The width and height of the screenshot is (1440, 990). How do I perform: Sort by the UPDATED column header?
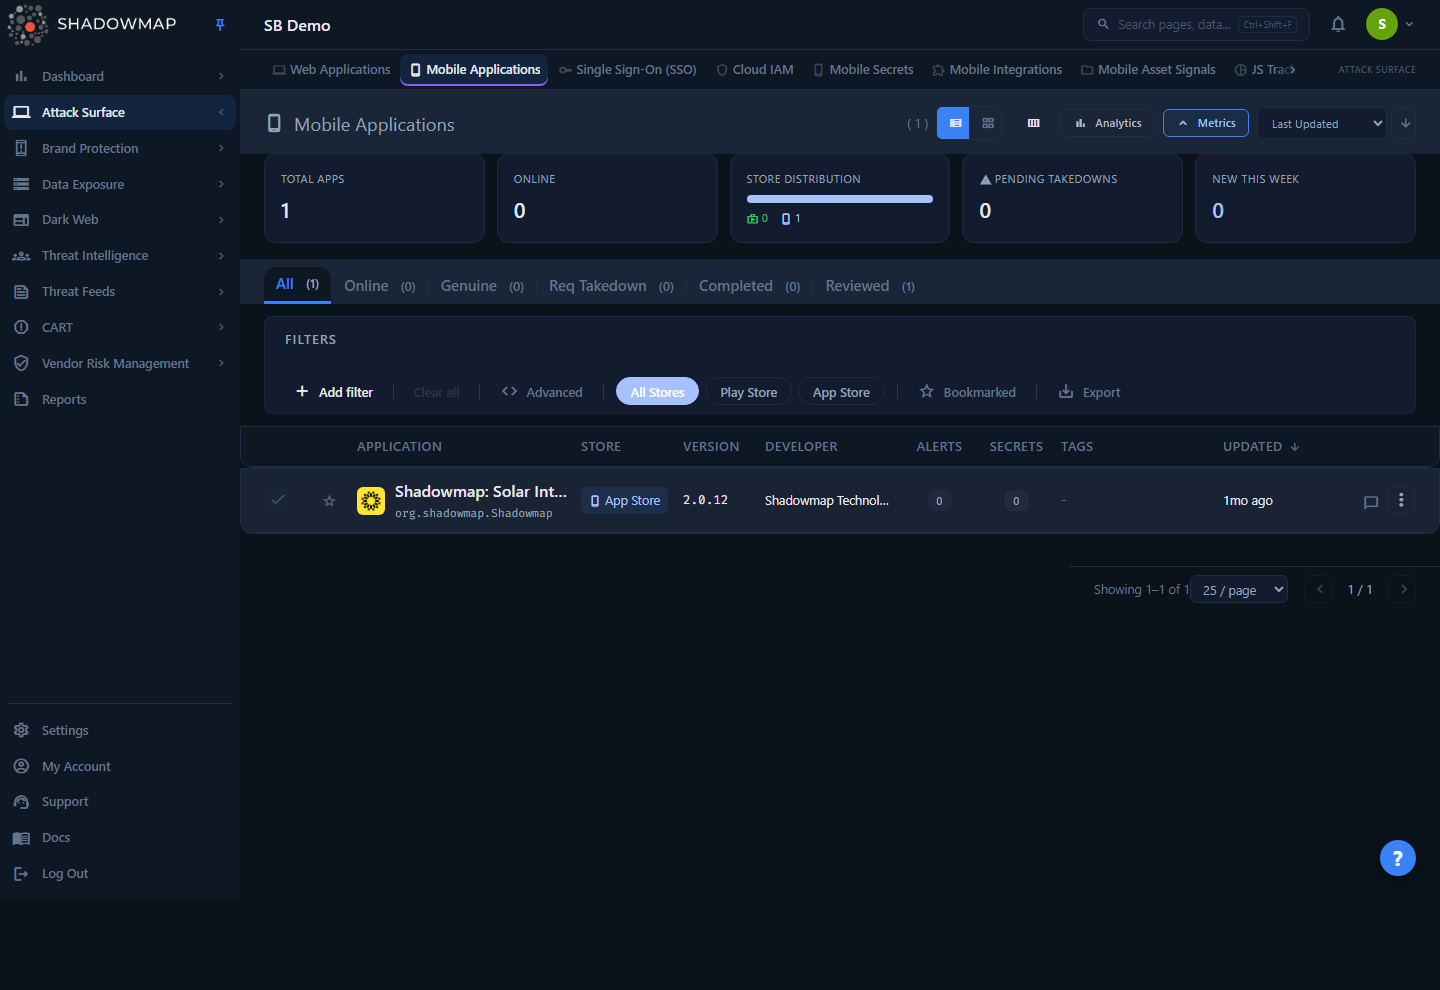(x=1261, y=447)
